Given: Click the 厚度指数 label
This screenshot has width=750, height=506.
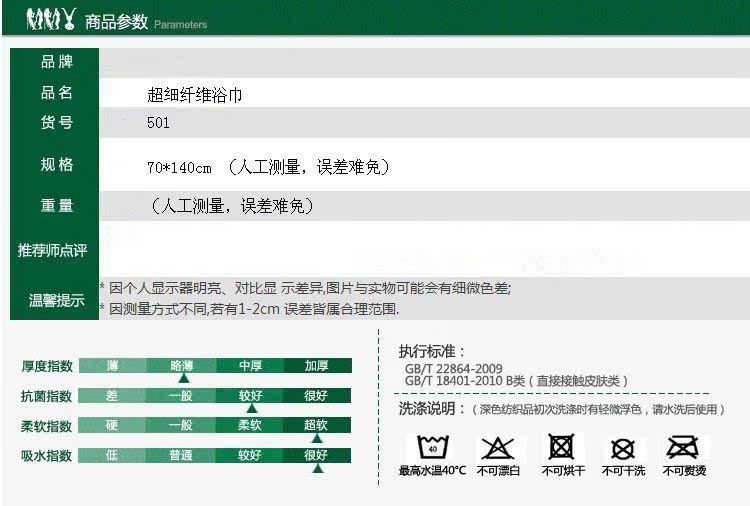Looking at the screenshot, I should (46, 366).
